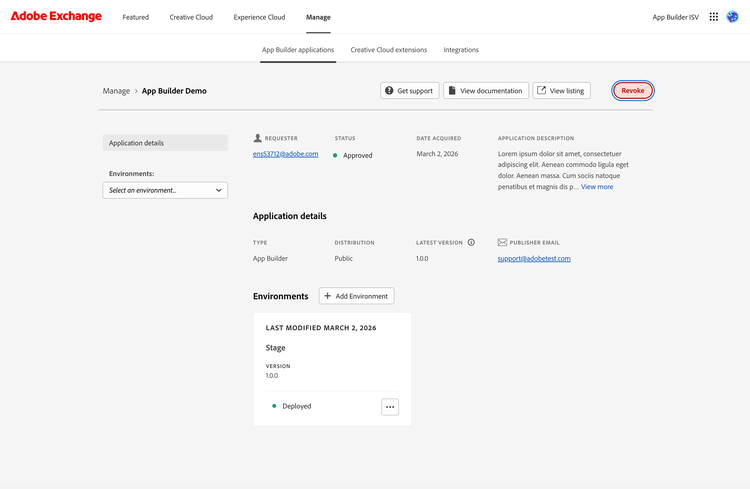Click the View documentation button
The image size is (750, 489).
coord(486,90)
